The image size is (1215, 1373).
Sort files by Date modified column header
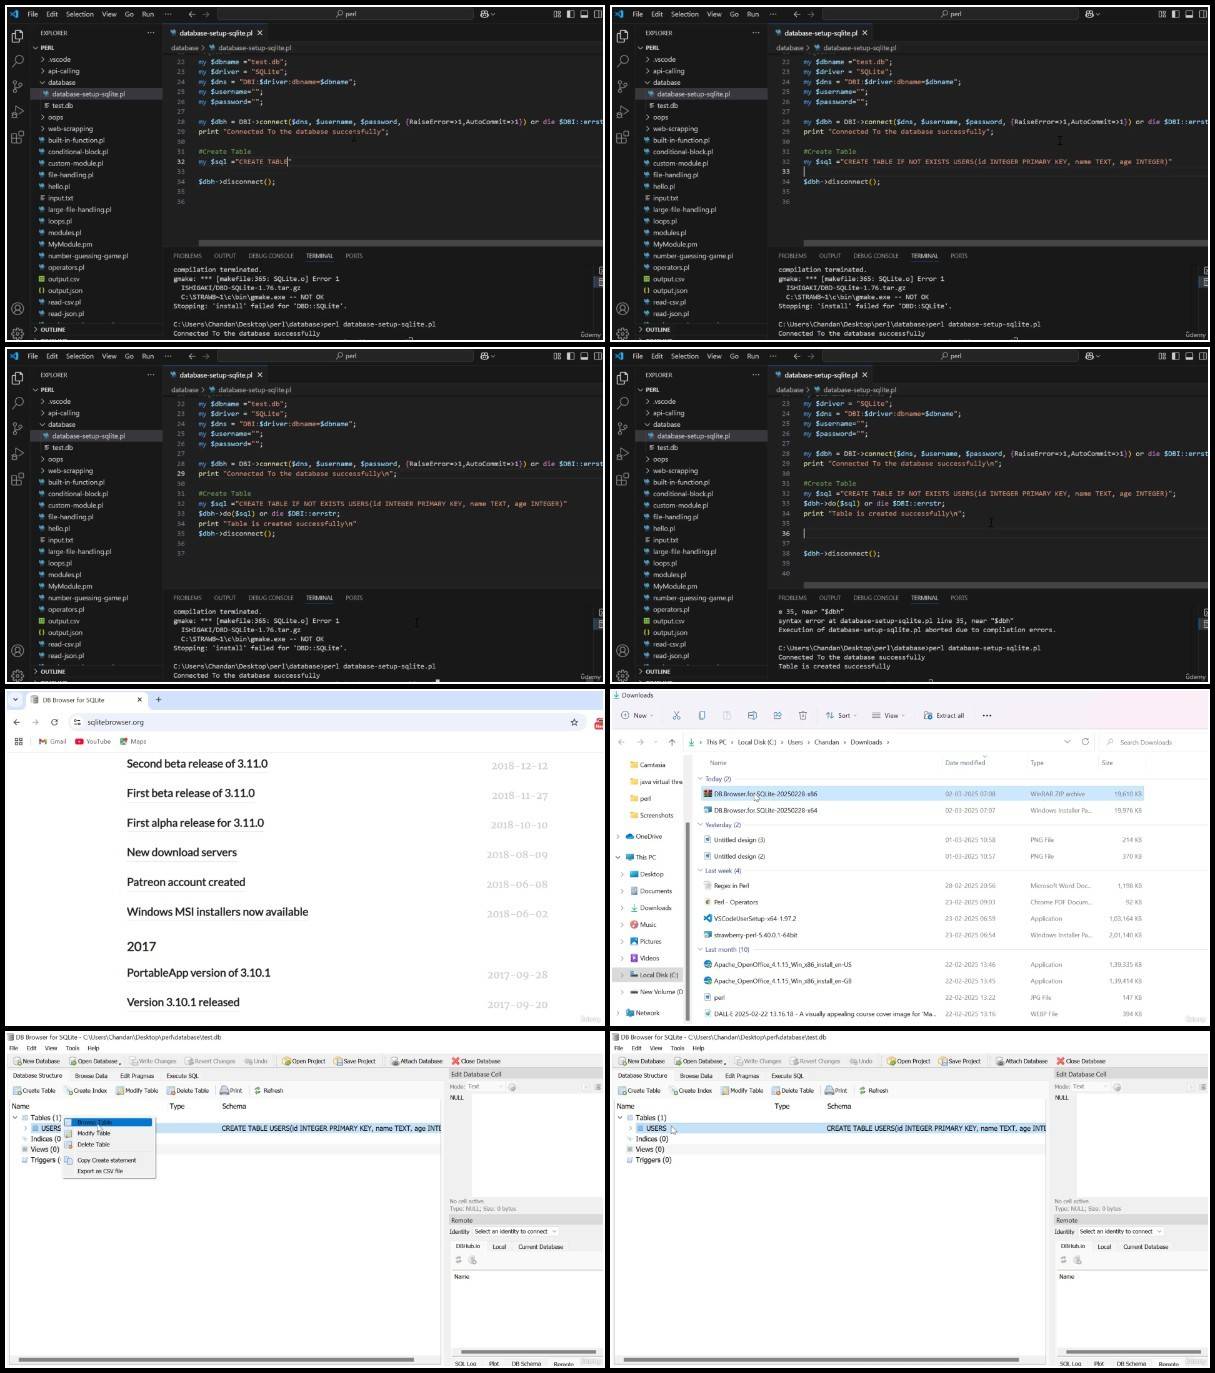[965, 762]
